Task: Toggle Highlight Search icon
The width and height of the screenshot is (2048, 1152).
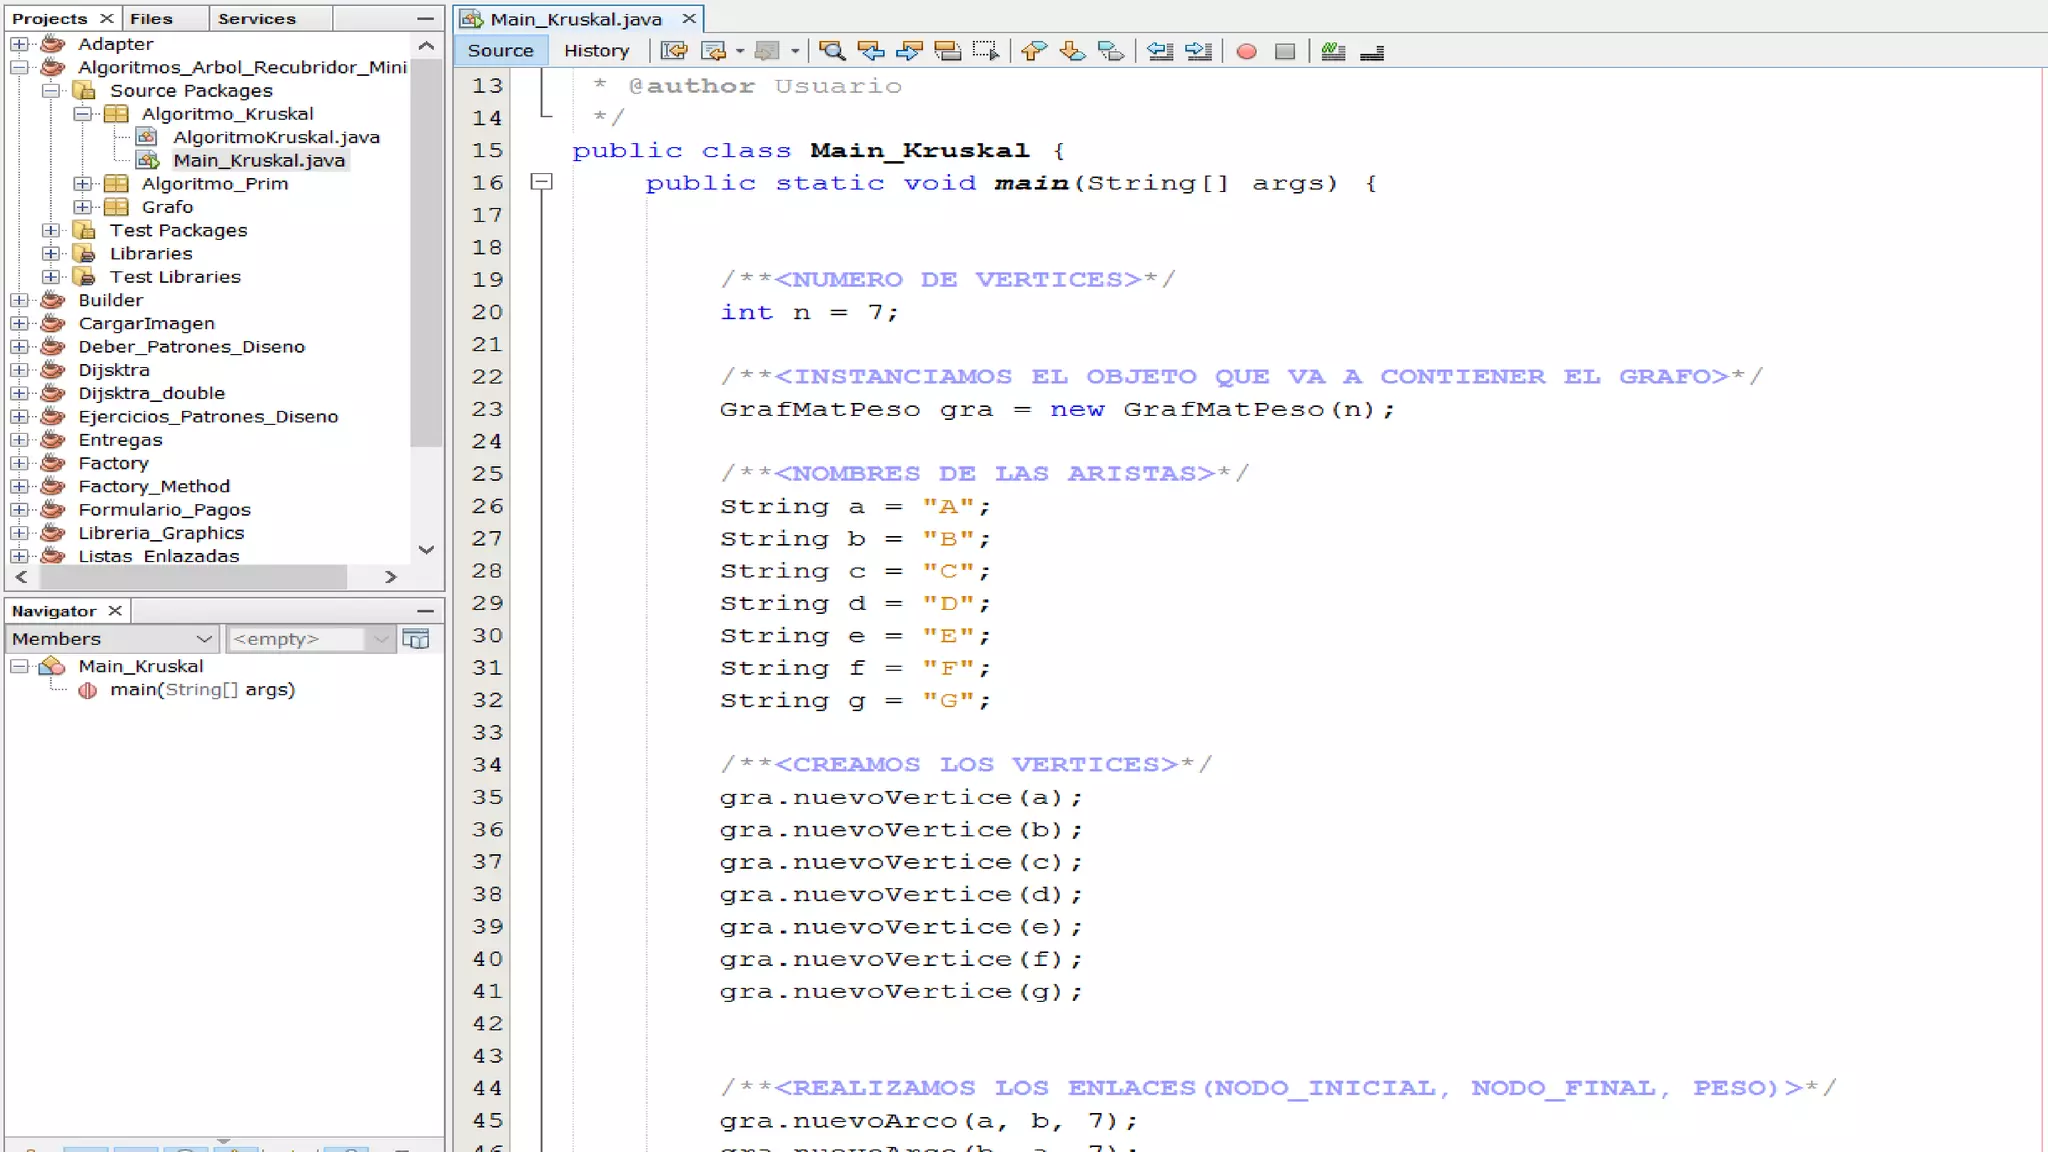Action: (947, 51)
